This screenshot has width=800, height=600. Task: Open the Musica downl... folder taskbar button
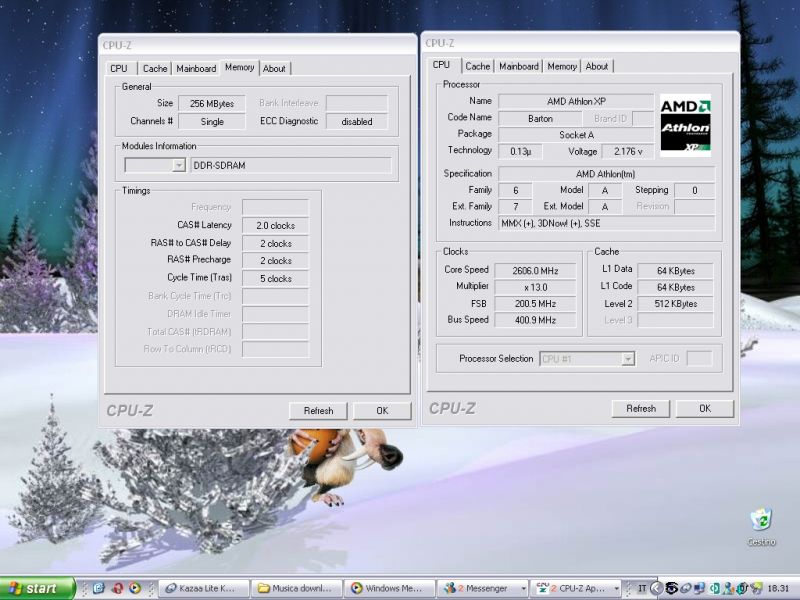[296, 588]
